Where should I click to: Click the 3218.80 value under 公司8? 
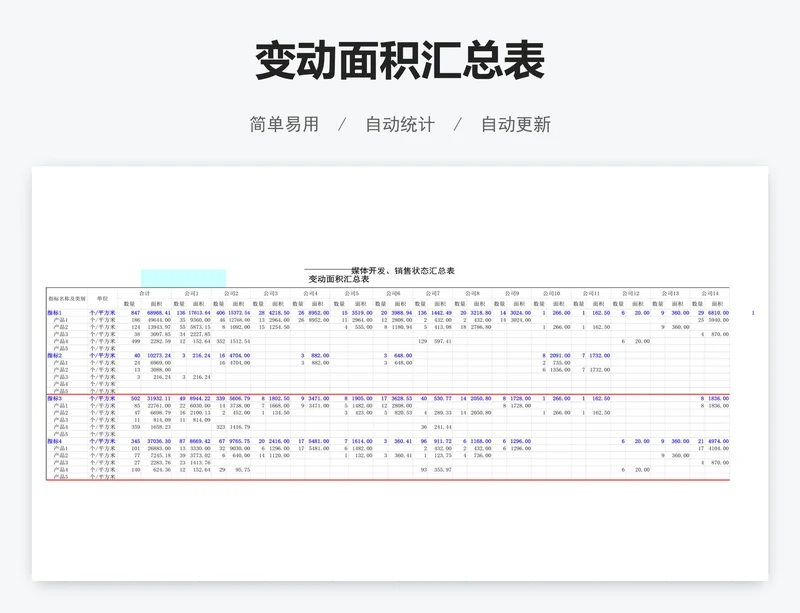click(x=481, y=313)
